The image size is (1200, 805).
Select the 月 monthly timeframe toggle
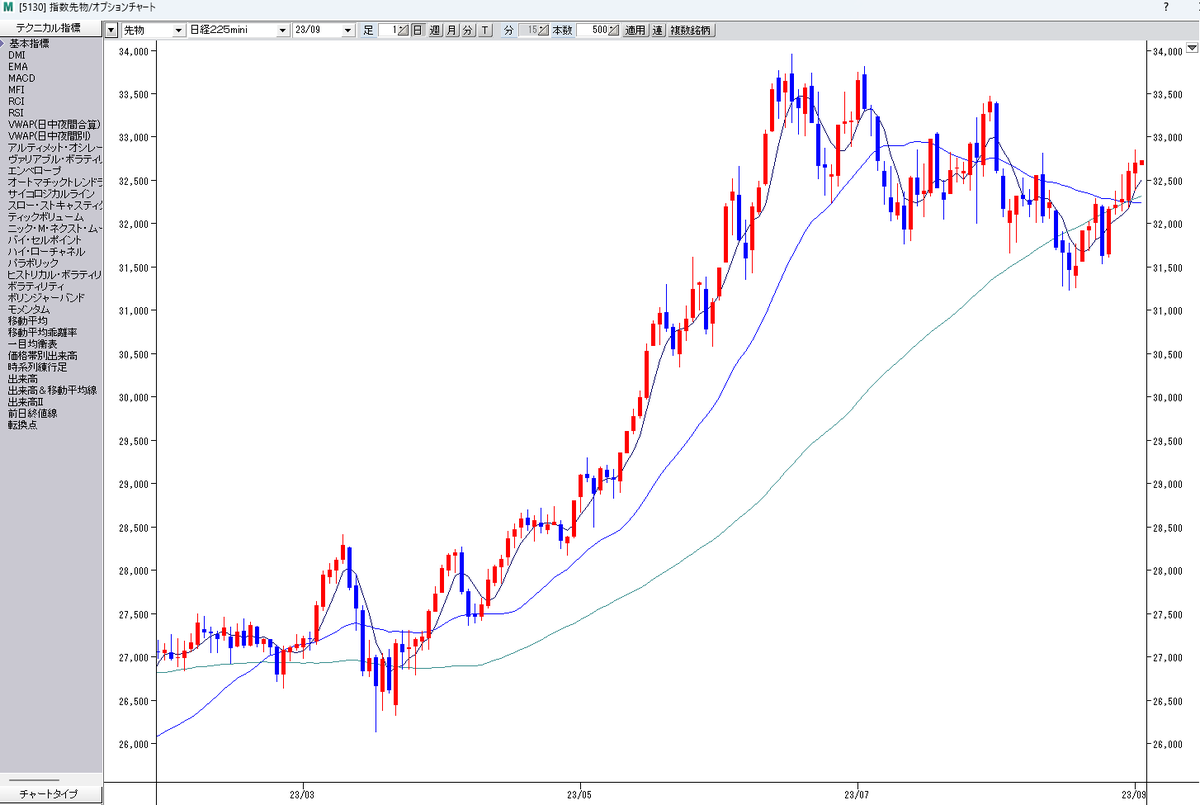point(452,30)
